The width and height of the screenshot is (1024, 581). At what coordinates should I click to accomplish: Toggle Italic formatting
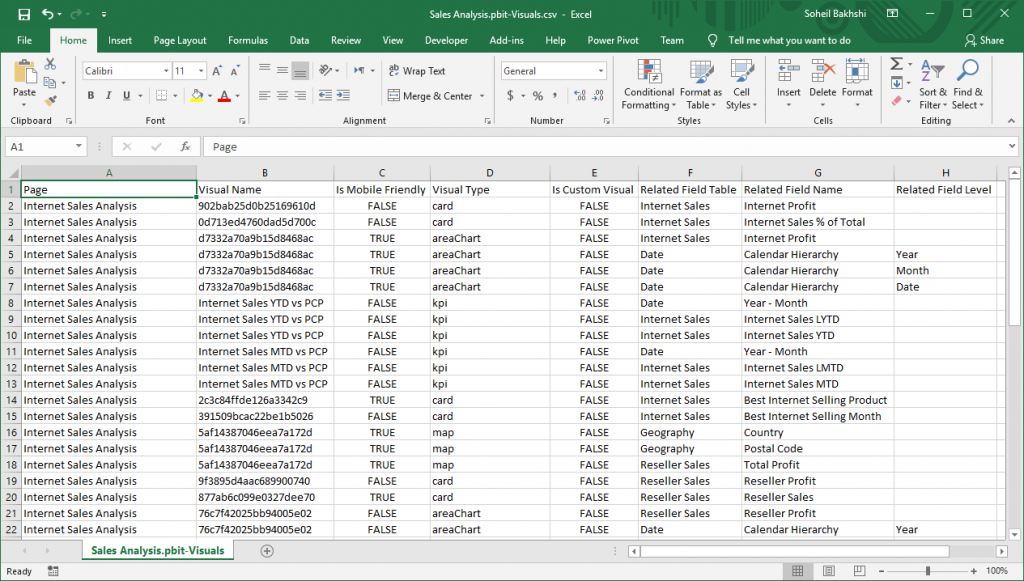[x=108, y=96]
